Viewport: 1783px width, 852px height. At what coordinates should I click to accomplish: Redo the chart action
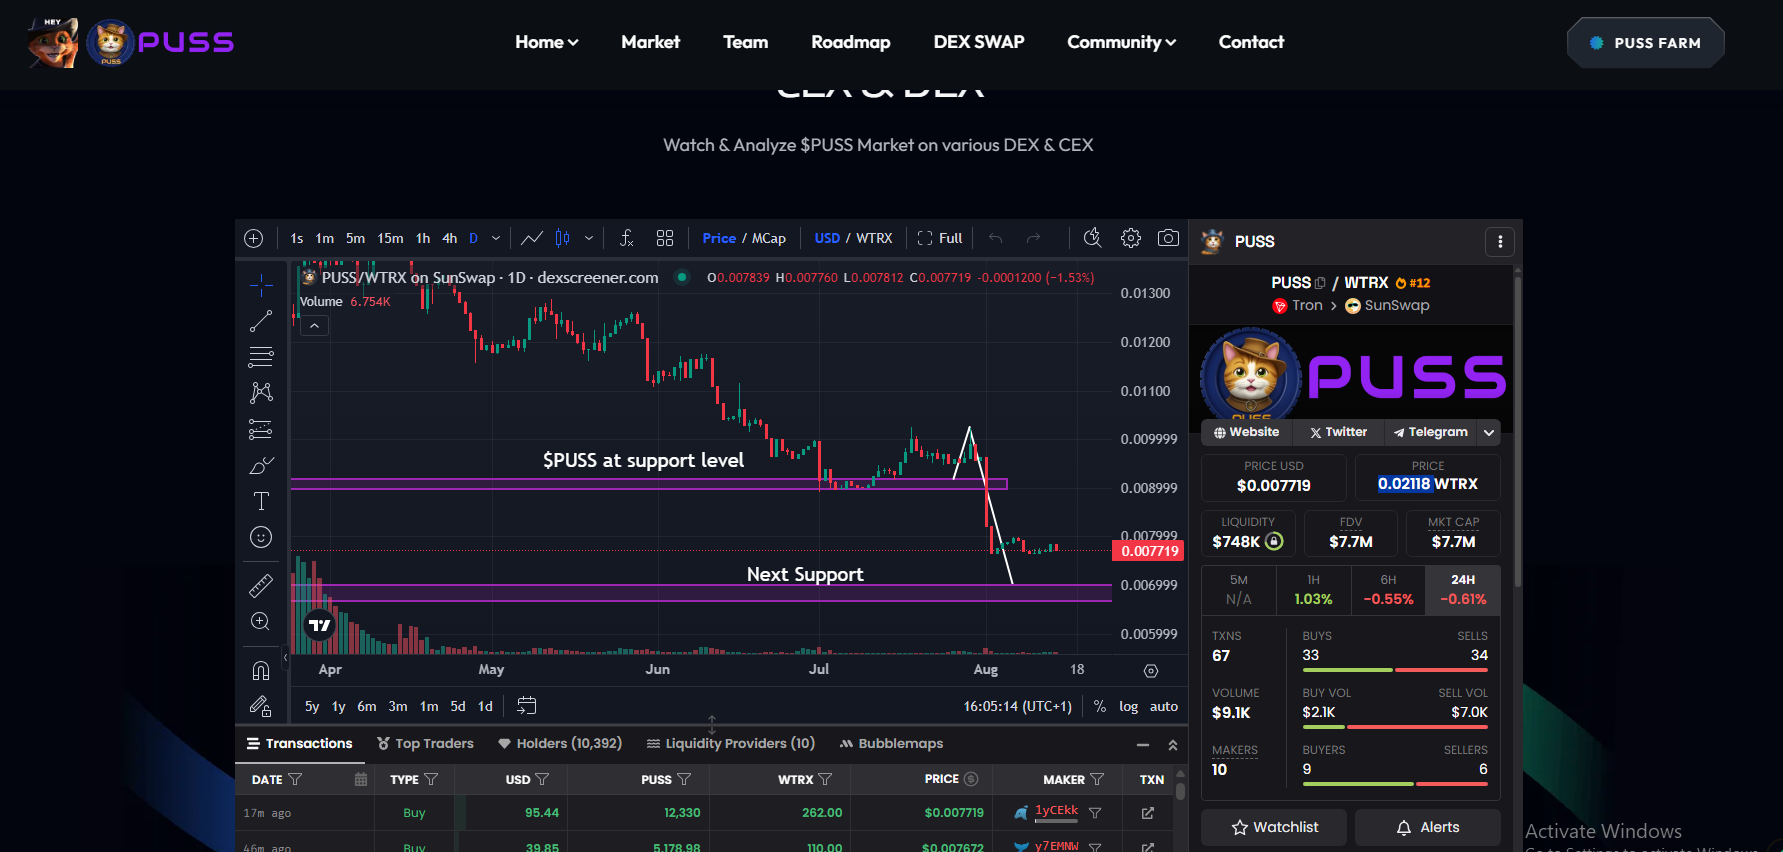coord(1033,238)
